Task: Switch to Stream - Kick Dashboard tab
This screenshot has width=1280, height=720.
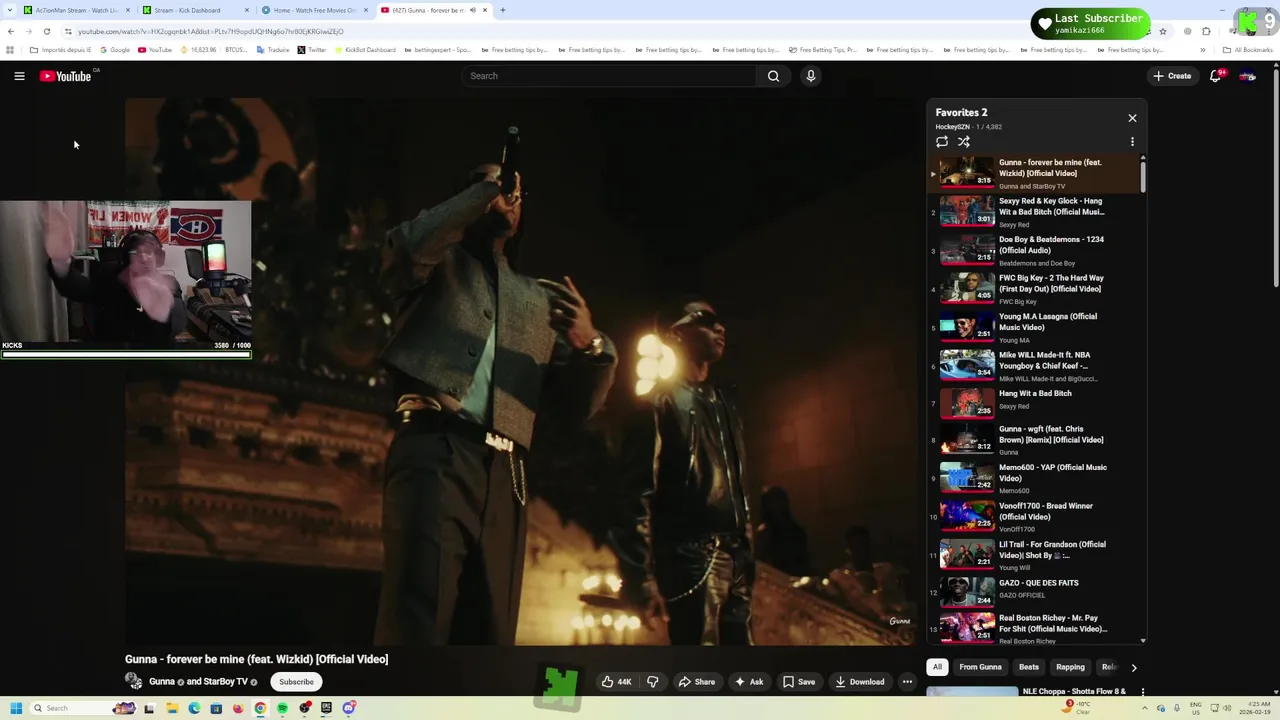Action: pos(193,10)
